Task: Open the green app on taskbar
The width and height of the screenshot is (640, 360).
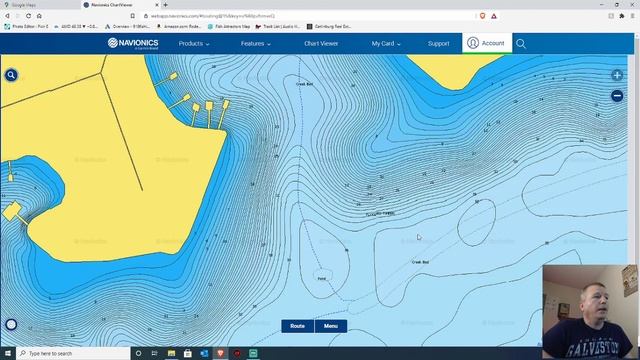Action: pos(253,353)
